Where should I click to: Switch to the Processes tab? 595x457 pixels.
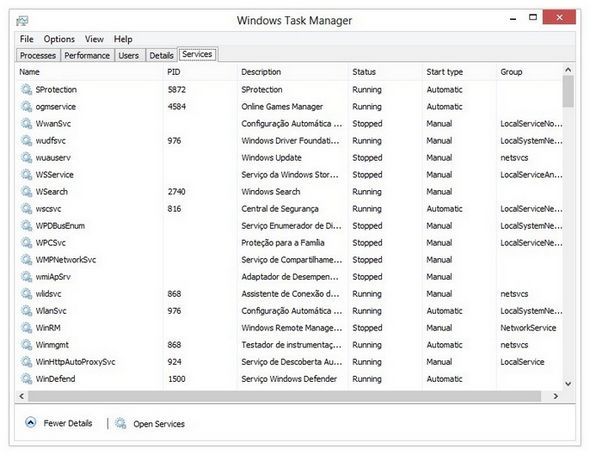tap(38, 55)
